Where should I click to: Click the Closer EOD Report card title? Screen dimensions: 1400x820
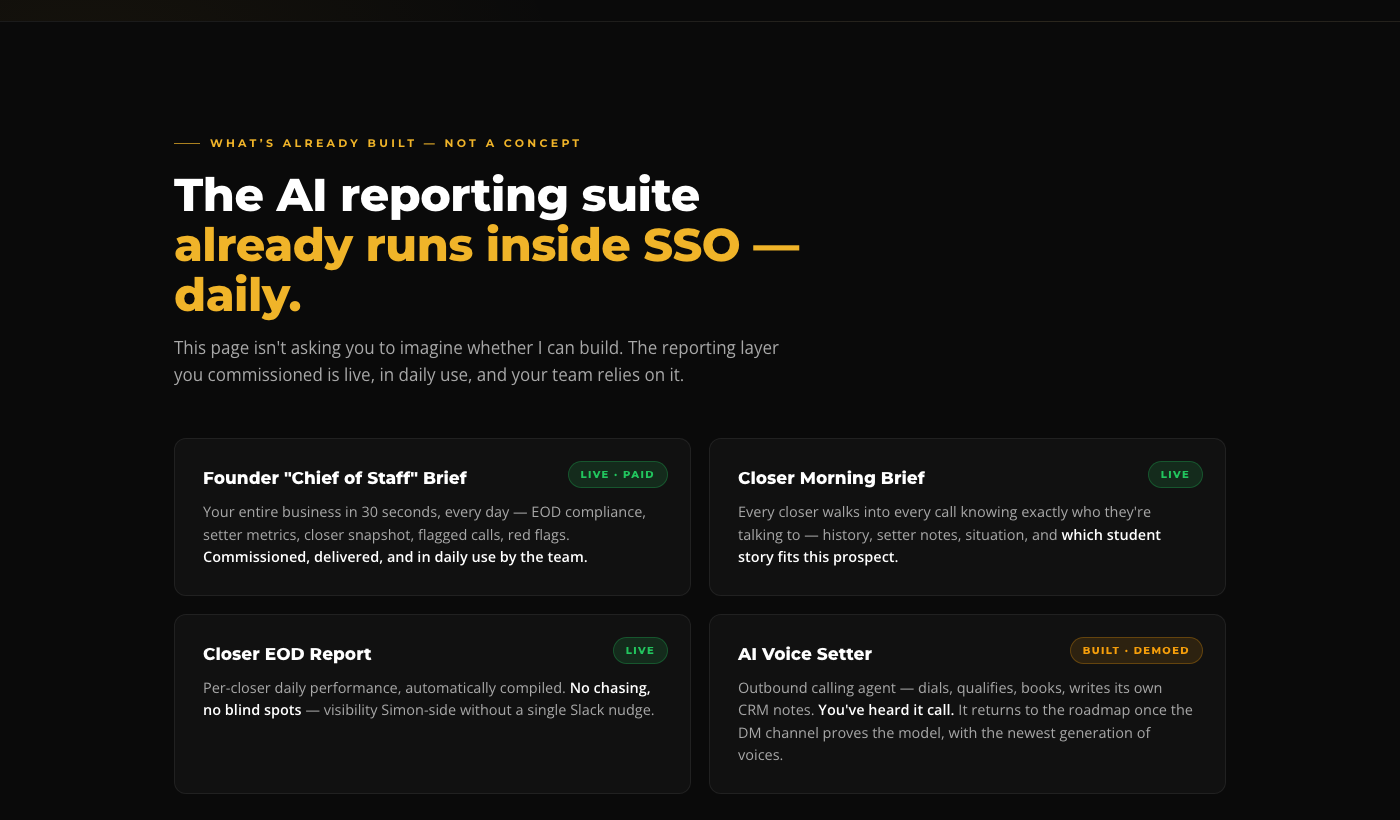[x=287, y=654]
